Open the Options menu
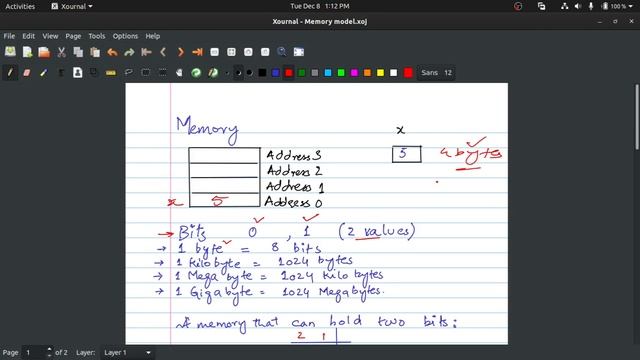640x360 pixels. point(125,36)
